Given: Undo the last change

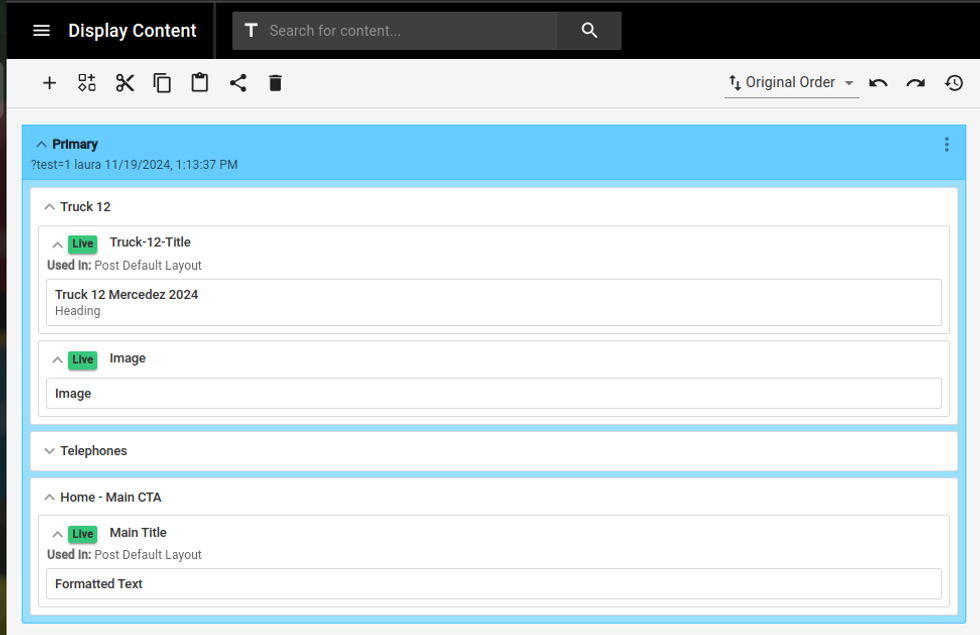Looking at the screenshot, I should [877, 83].
